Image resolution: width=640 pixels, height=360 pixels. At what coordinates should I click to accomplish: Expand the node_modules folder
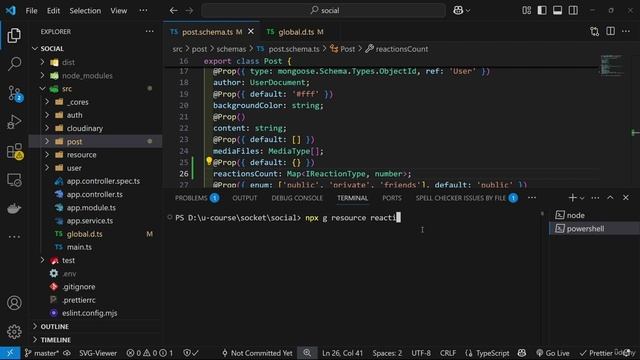click(x=42, y=76)
